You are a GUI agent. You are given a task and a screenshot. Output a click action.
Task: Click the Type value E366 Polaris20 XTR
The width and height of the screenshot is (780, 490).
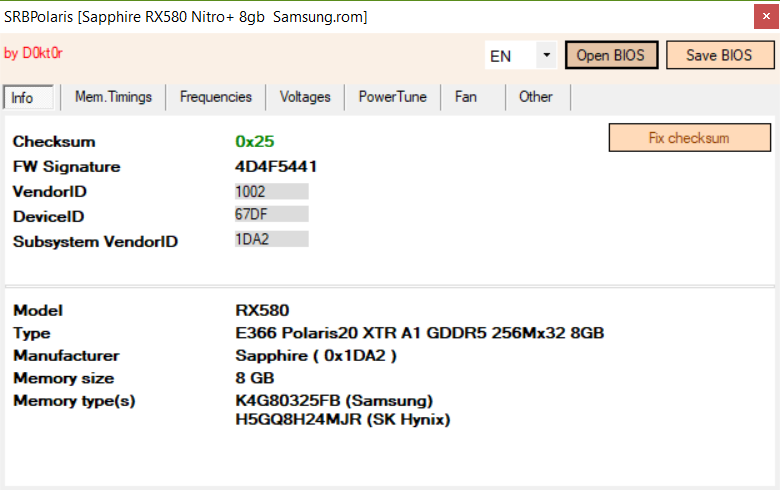(420, 333)
